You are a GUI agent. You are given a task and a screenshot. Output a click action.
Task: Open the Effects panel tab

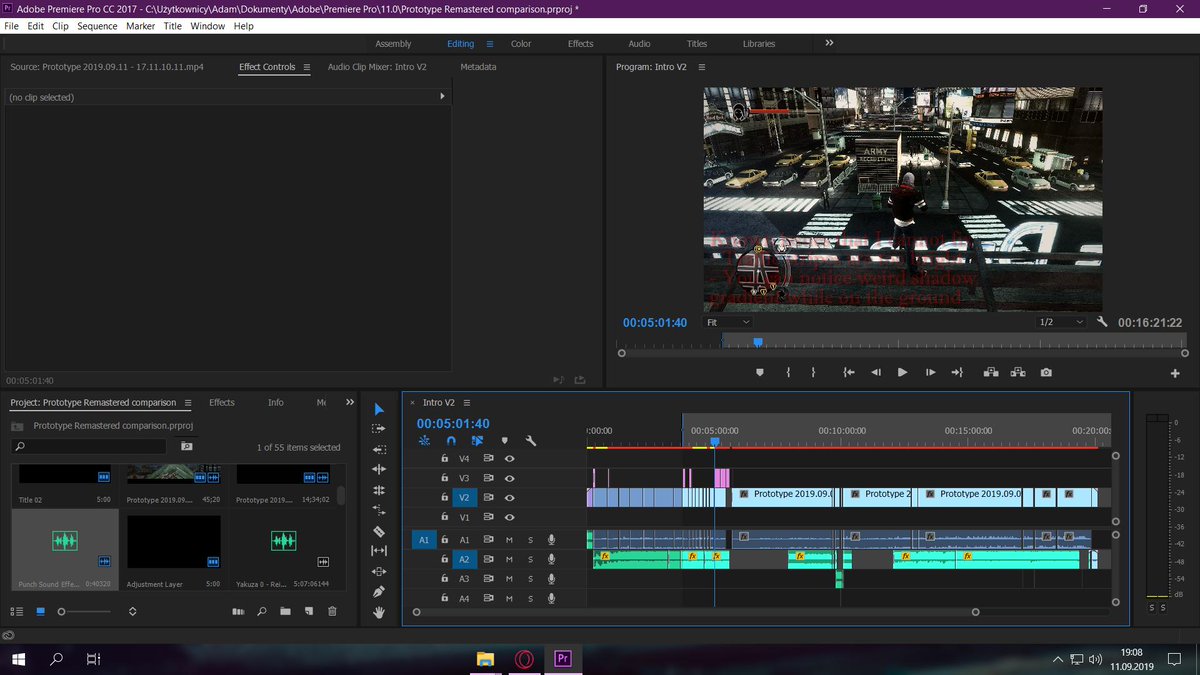tap(222, 403)
